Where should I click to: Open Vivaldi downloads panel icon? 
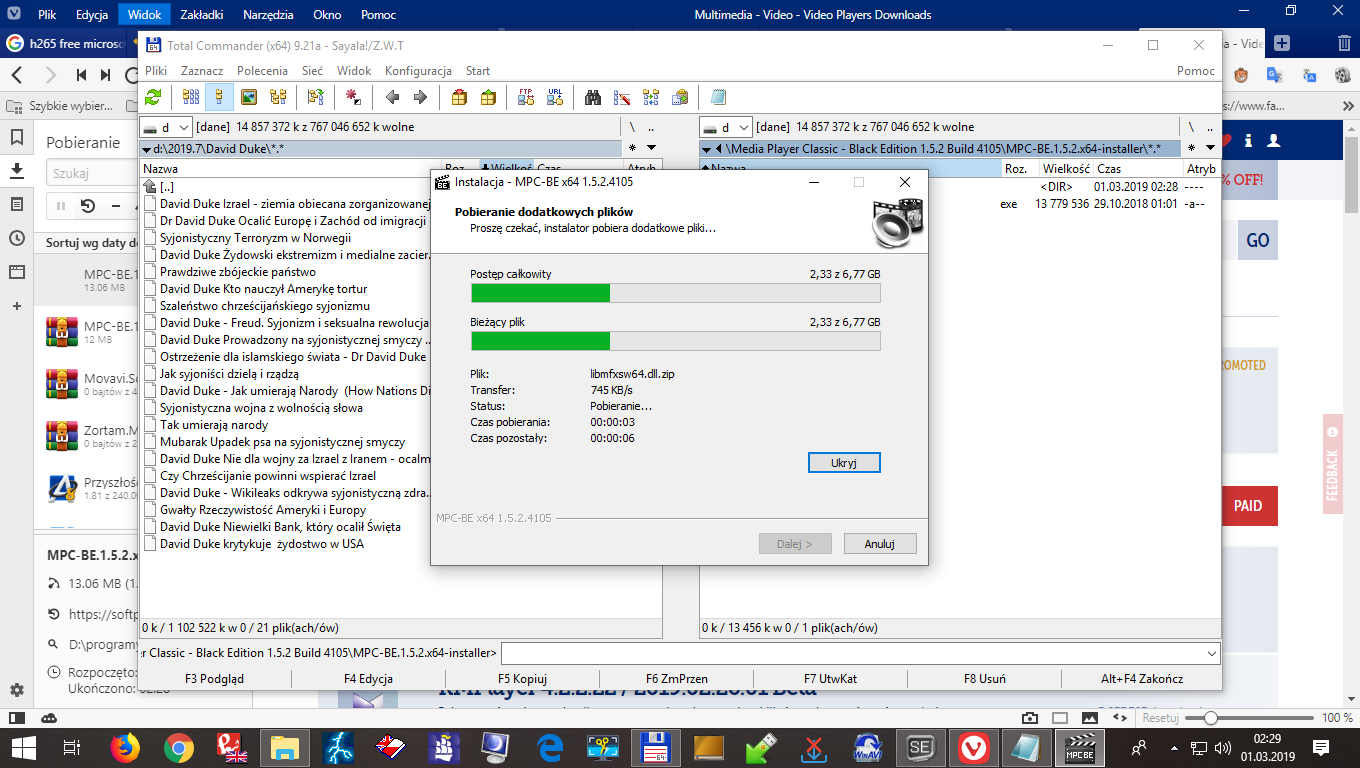pos(17,171)
